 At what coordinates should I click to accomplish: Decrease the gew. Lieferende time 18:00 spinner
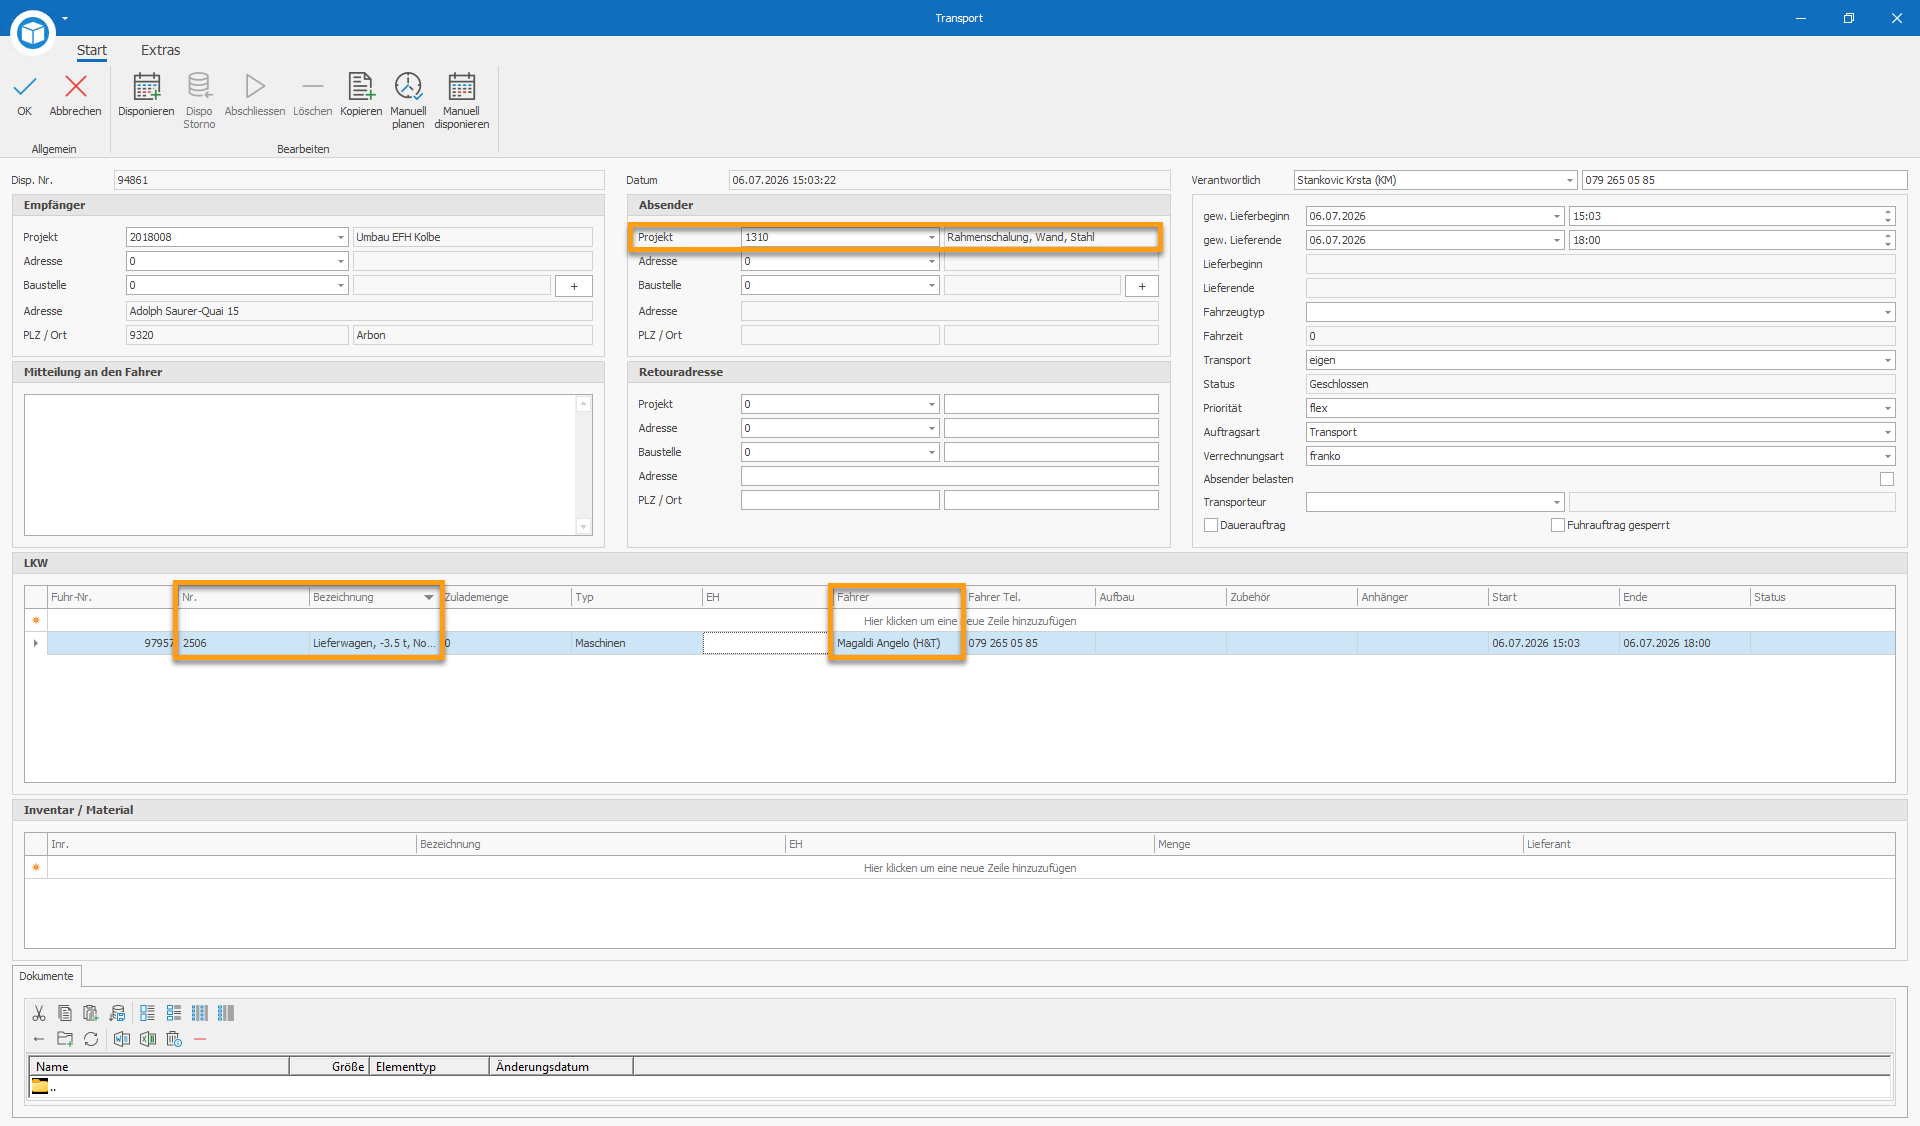(1887, 245)
